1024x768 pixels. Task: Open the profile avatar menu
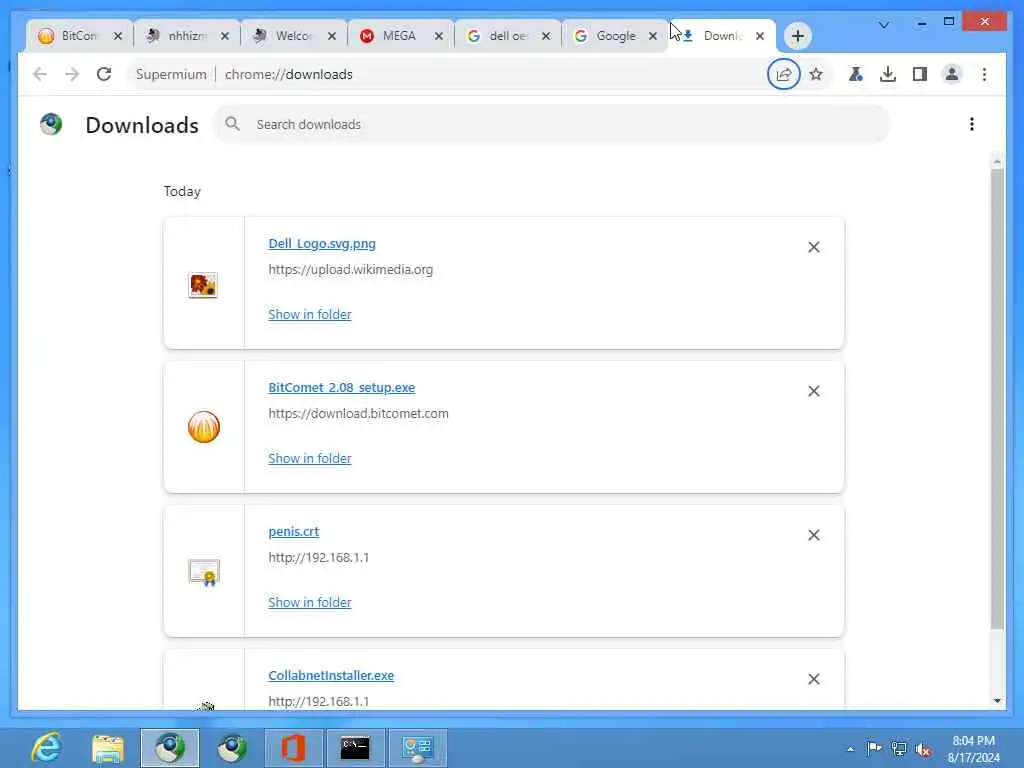(952, 74)
